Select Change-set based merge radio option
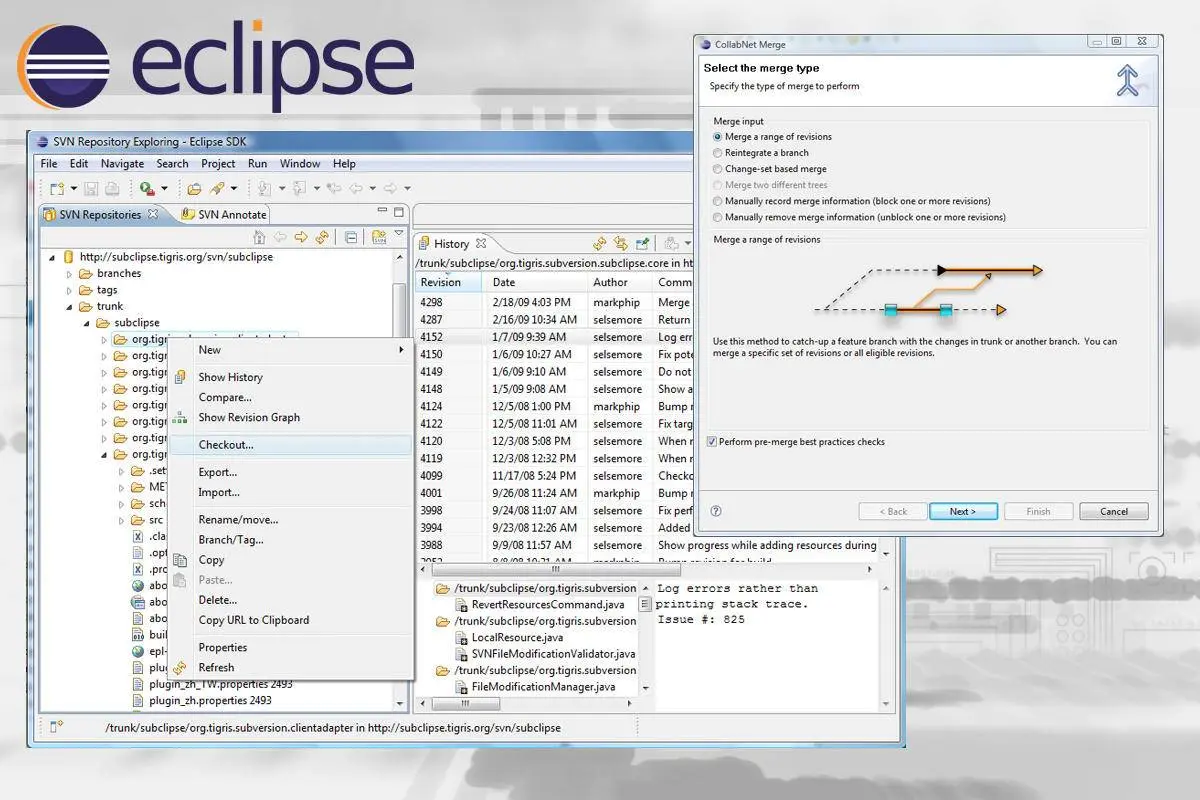This screenshot has width=1200, height=800. pyautogui.click(x=717, y=169)
